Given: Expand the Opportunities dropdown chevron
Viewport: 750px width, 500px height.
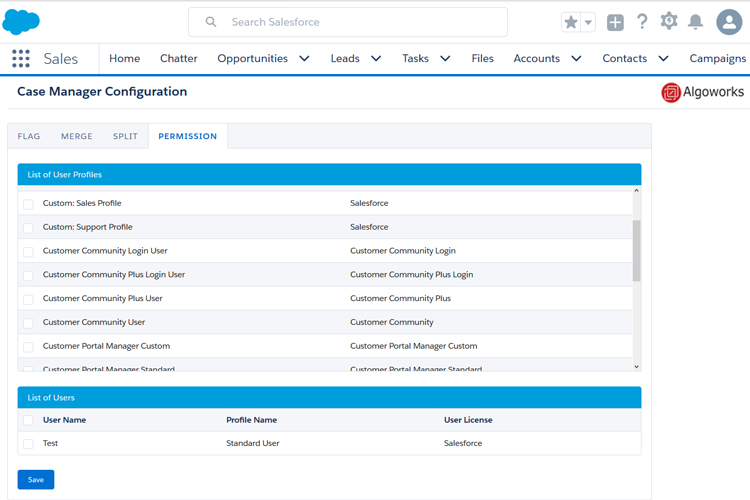Looking at the screenshot, I should (305, 59).
